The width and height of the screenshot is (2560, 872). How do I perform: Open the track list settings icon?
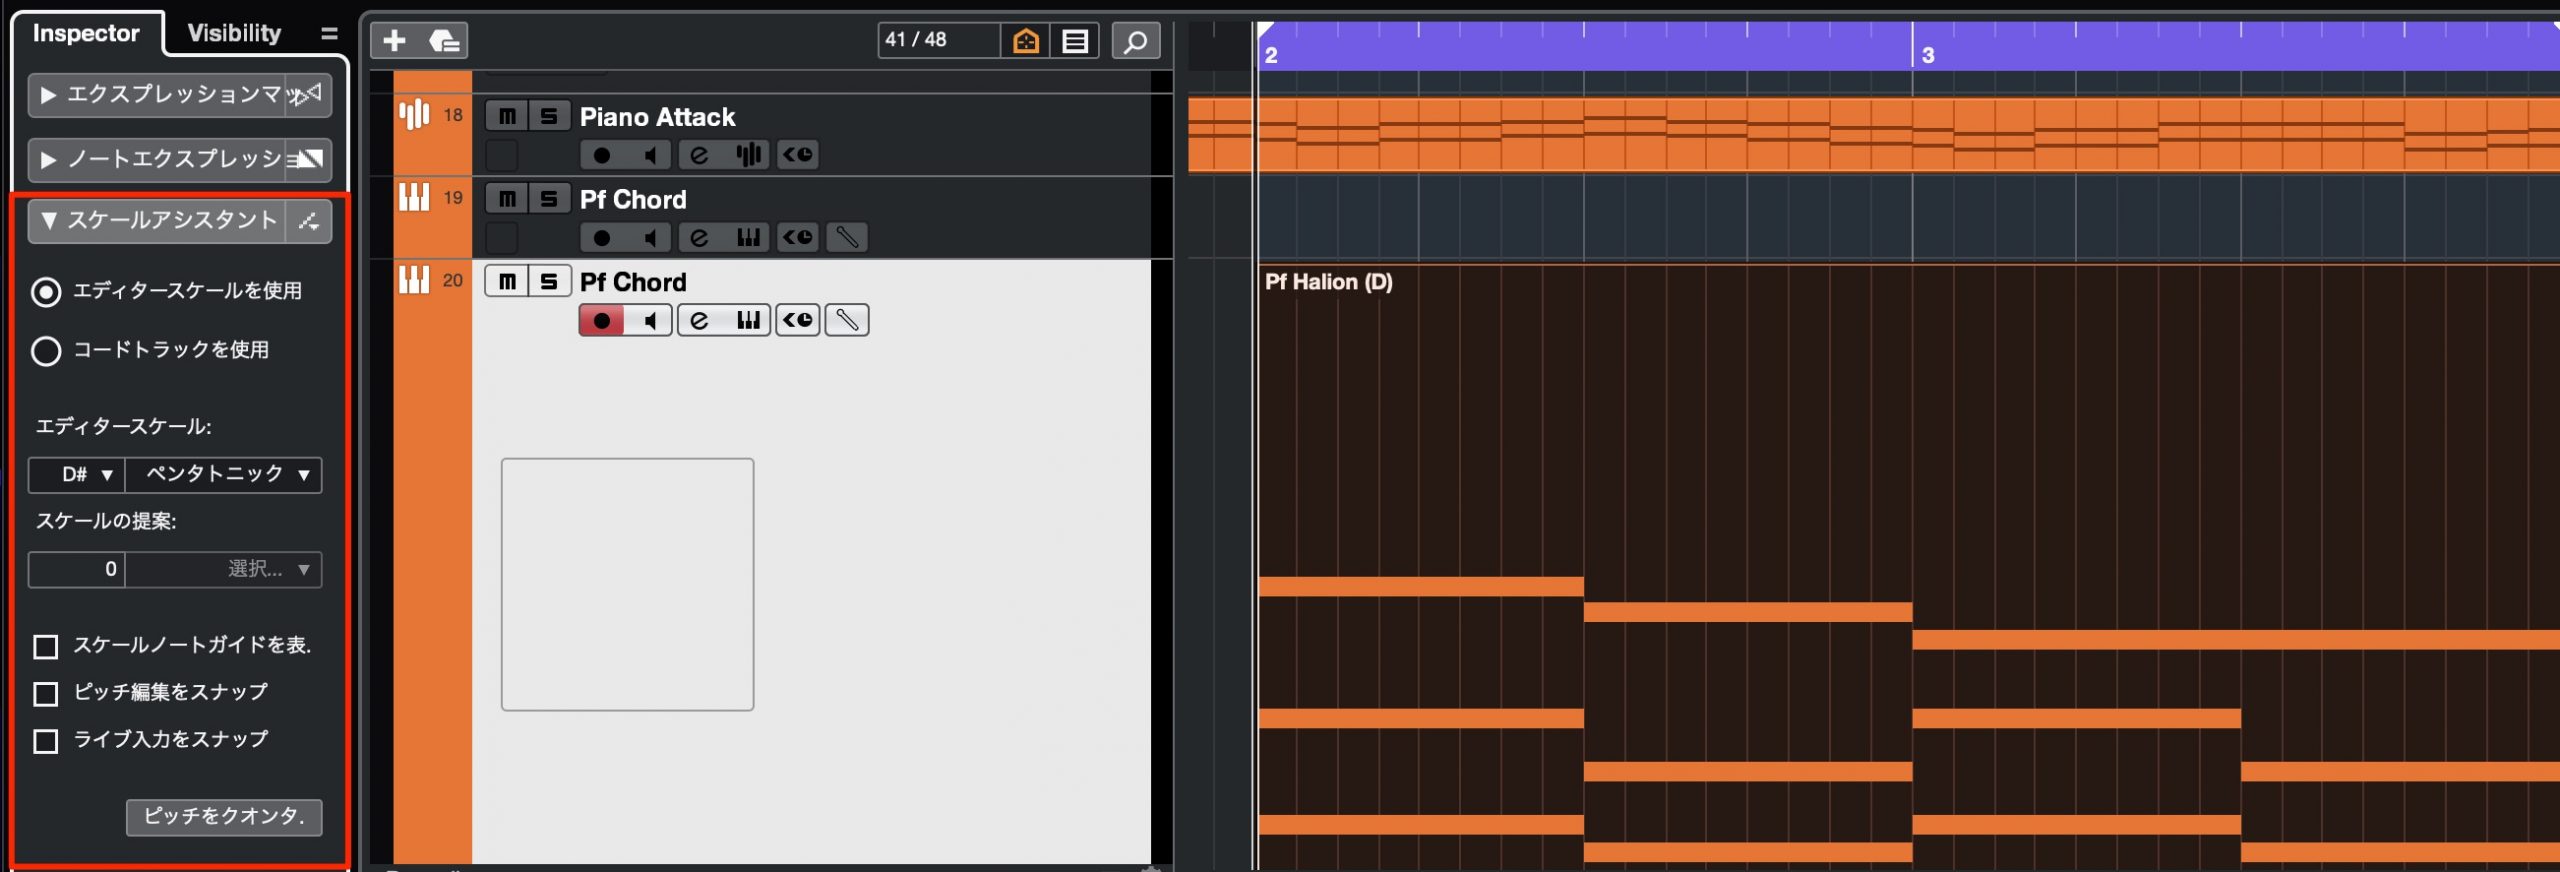tap(1075, 40)
